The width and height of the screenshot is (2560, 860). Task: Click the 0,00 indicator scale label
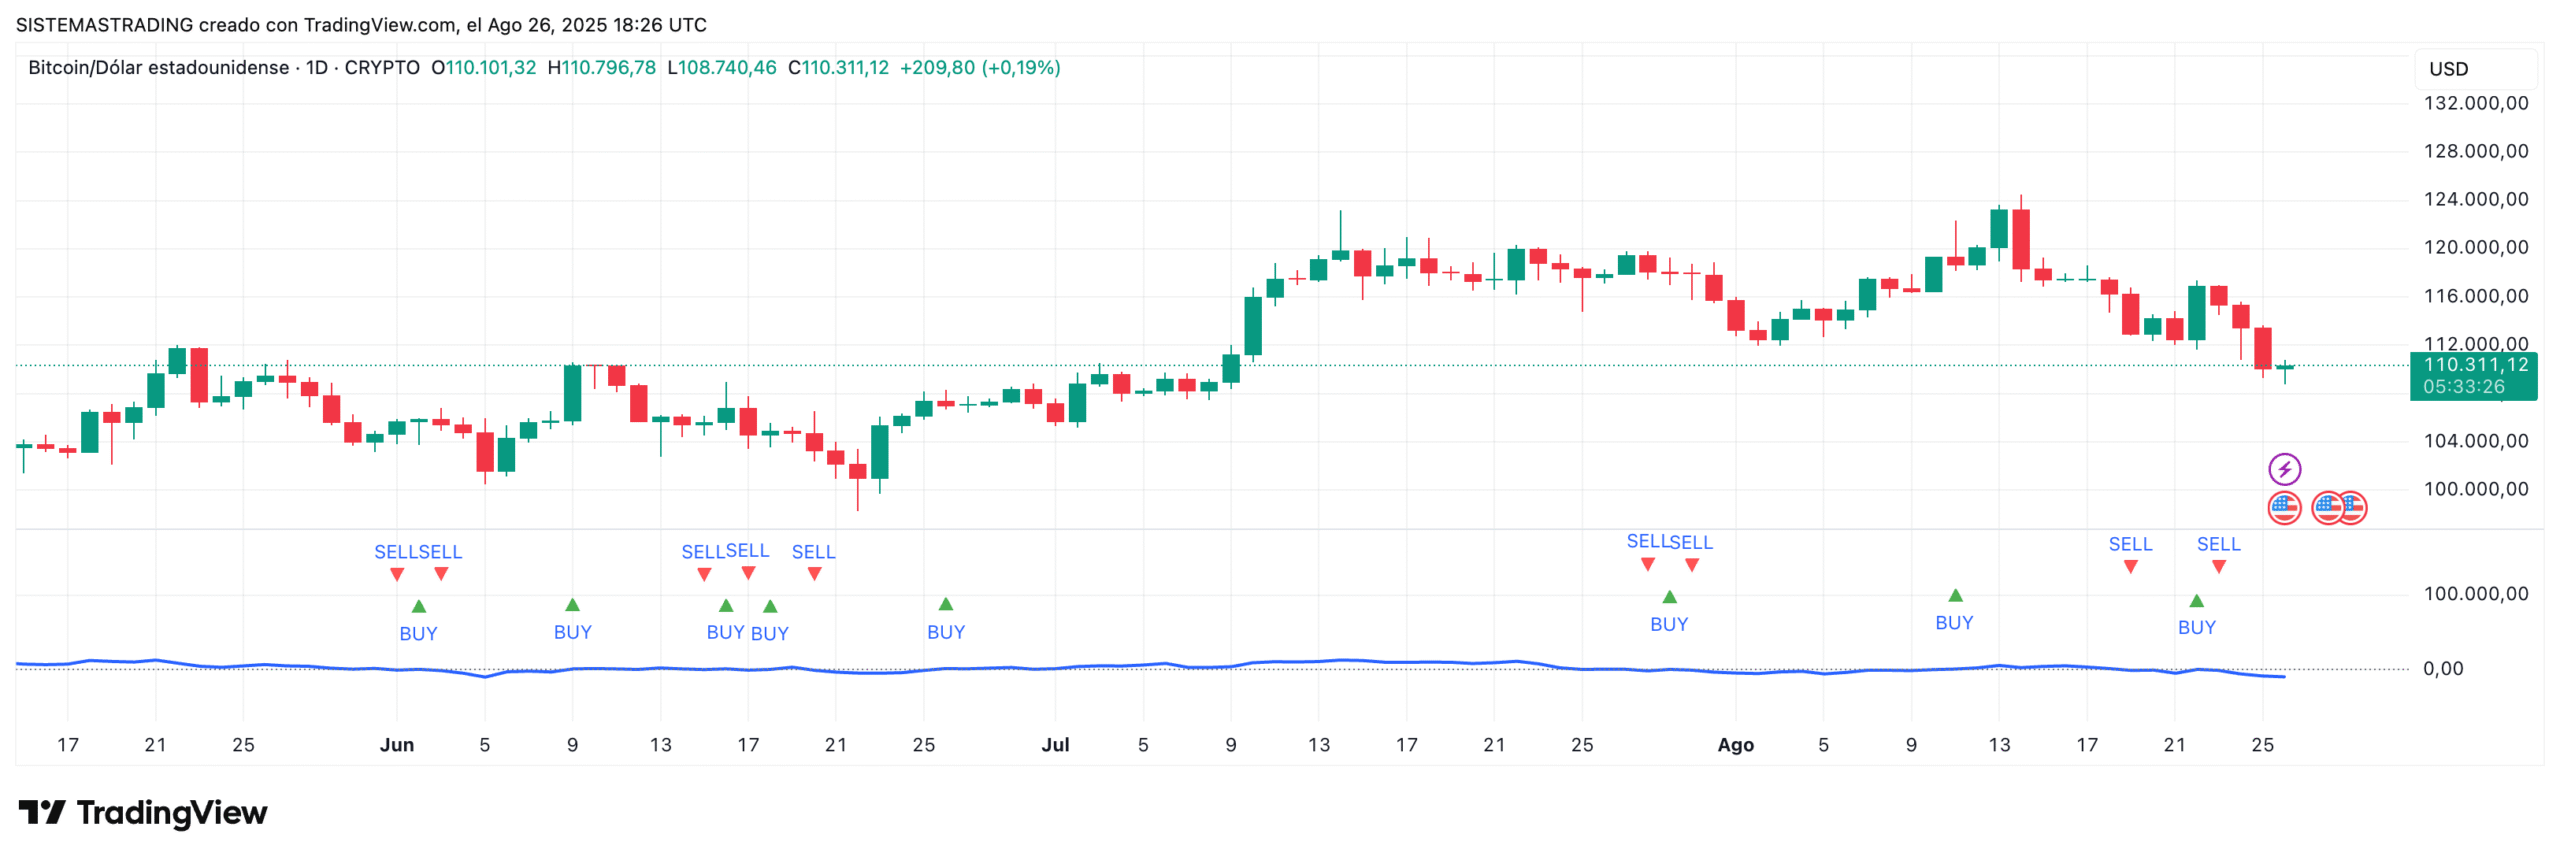[2442, 669]
